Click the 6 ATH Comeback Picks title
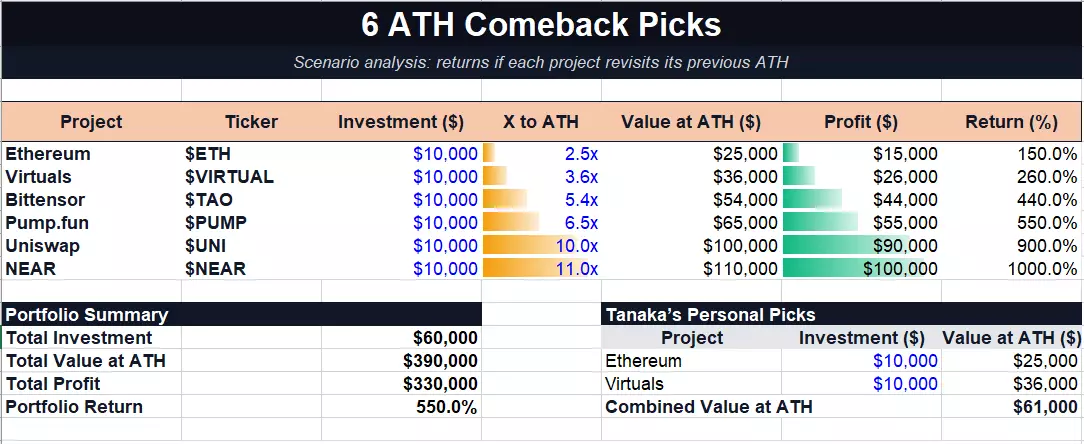 tap(541, 25)
